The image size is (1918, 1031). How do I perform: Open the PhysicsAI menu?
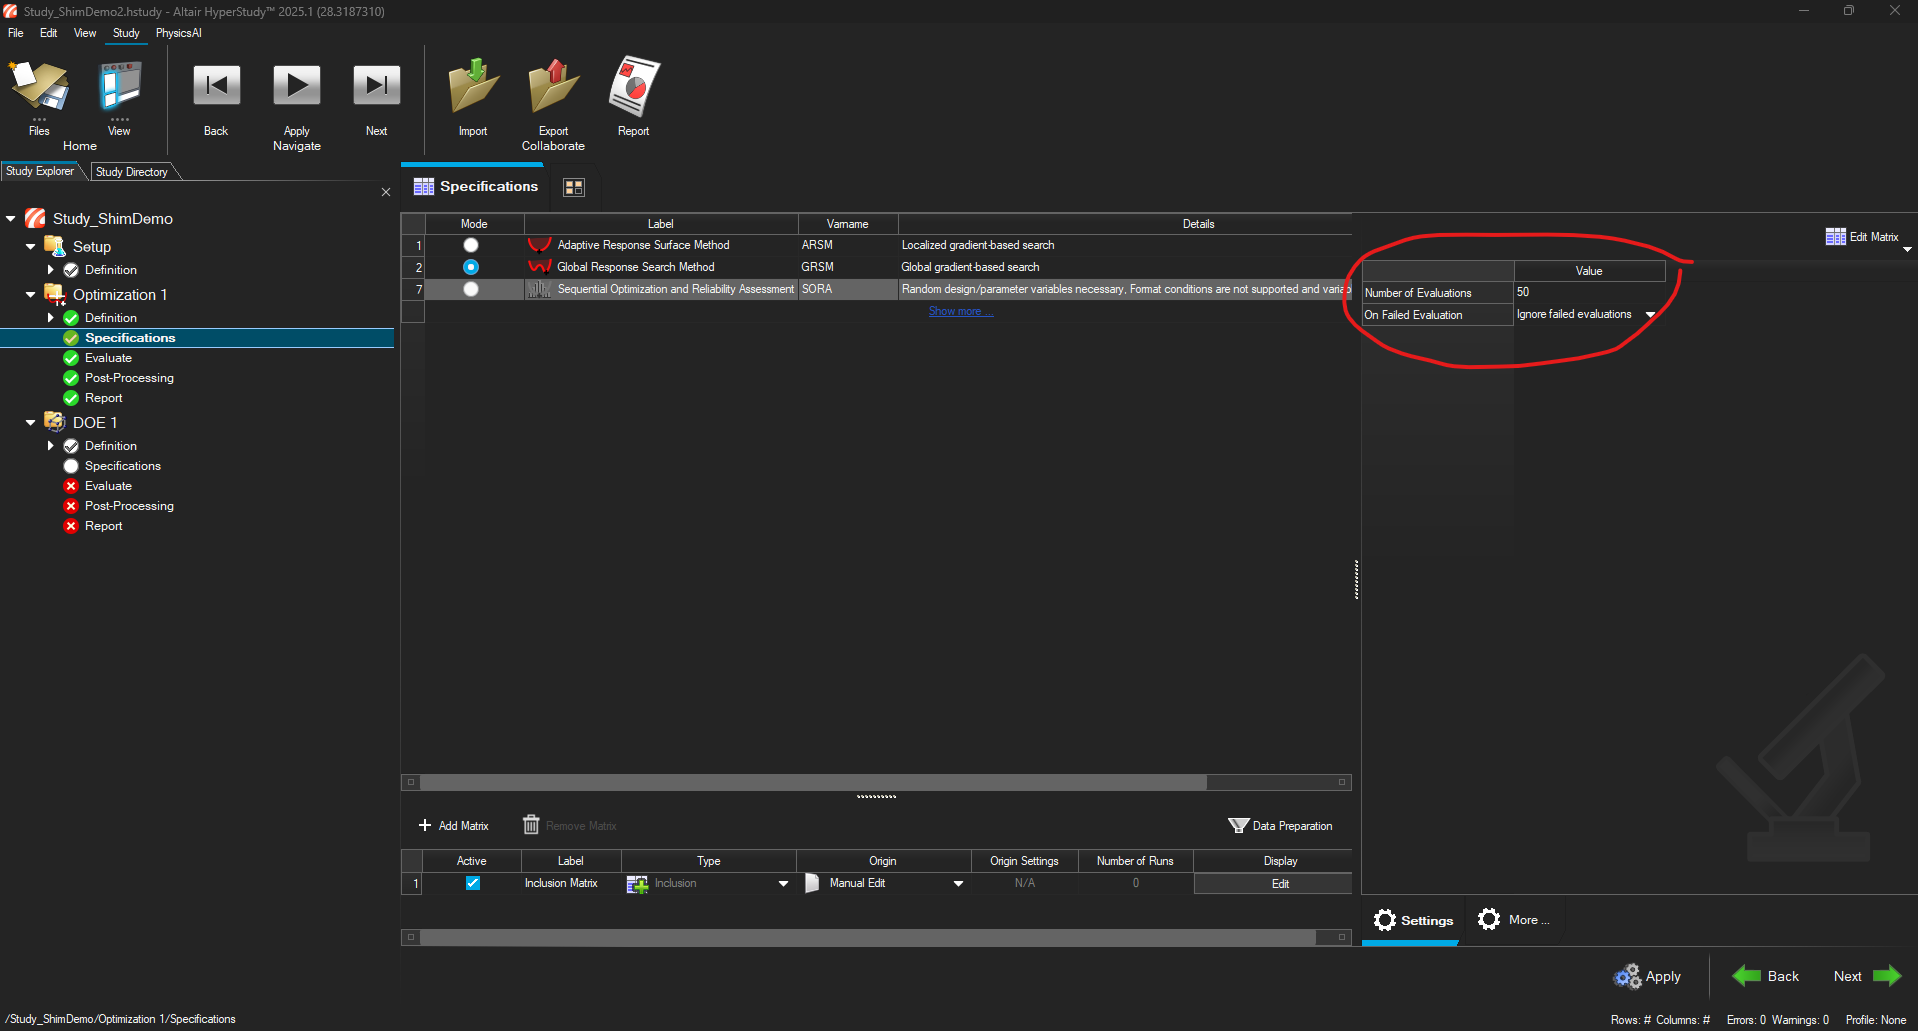(x=178, y=33)
